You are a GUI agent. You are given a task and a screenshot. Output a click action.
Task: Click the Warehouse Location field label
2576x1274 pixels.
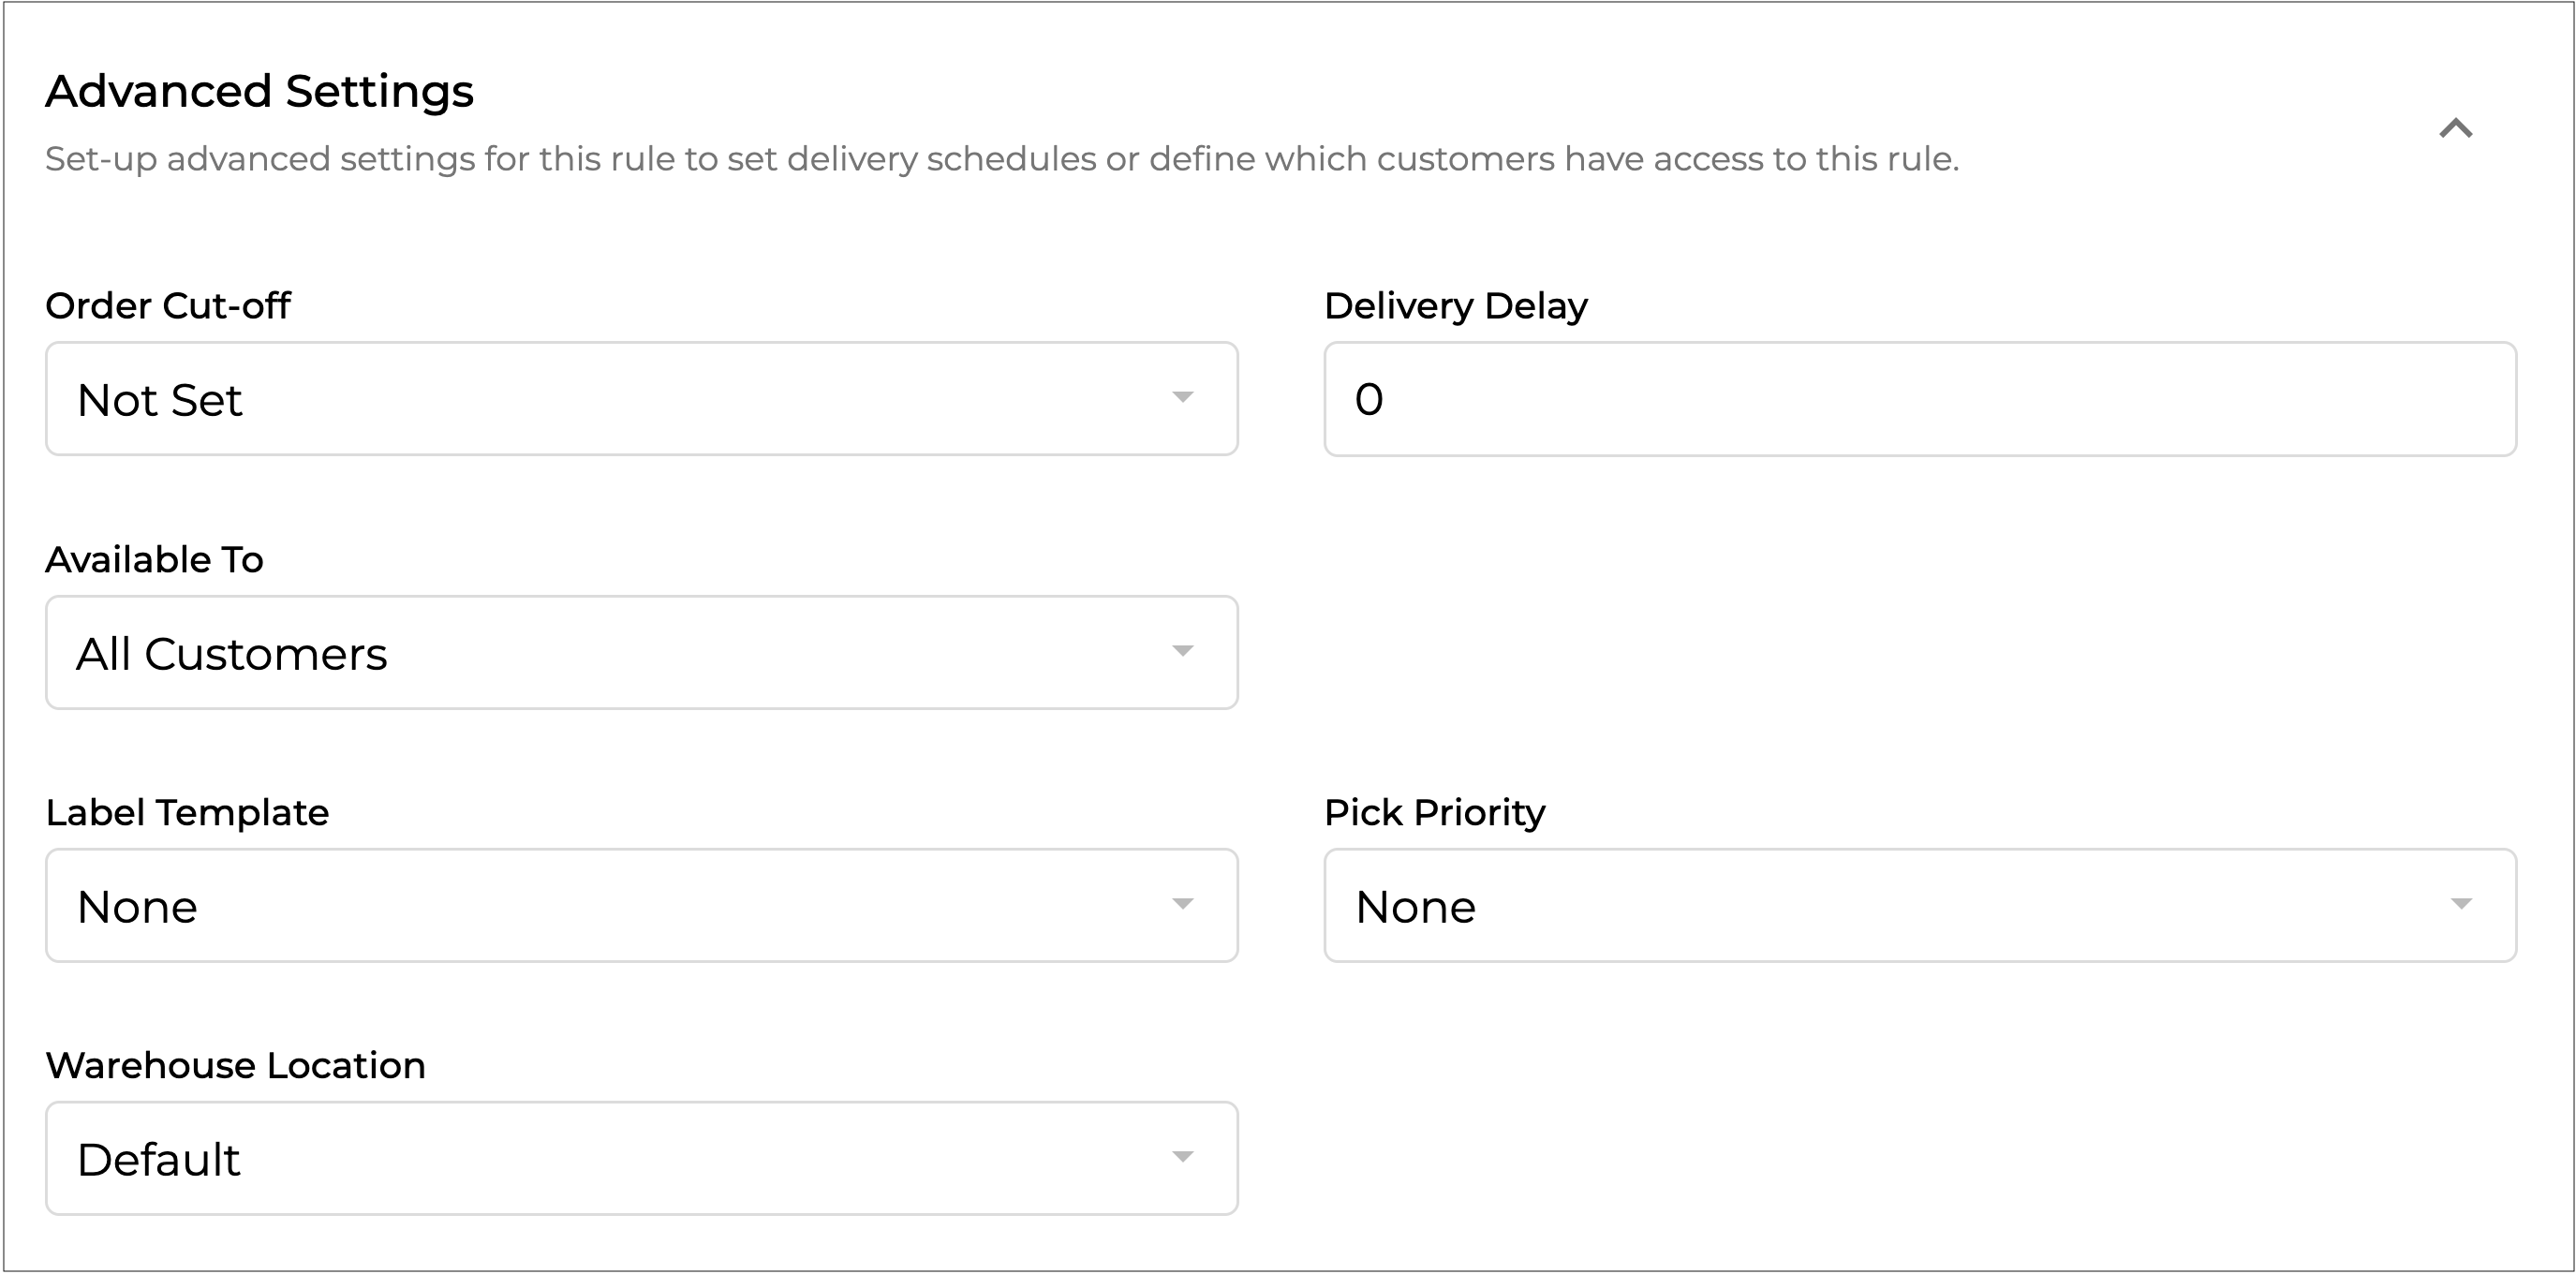click(235, 1066)
